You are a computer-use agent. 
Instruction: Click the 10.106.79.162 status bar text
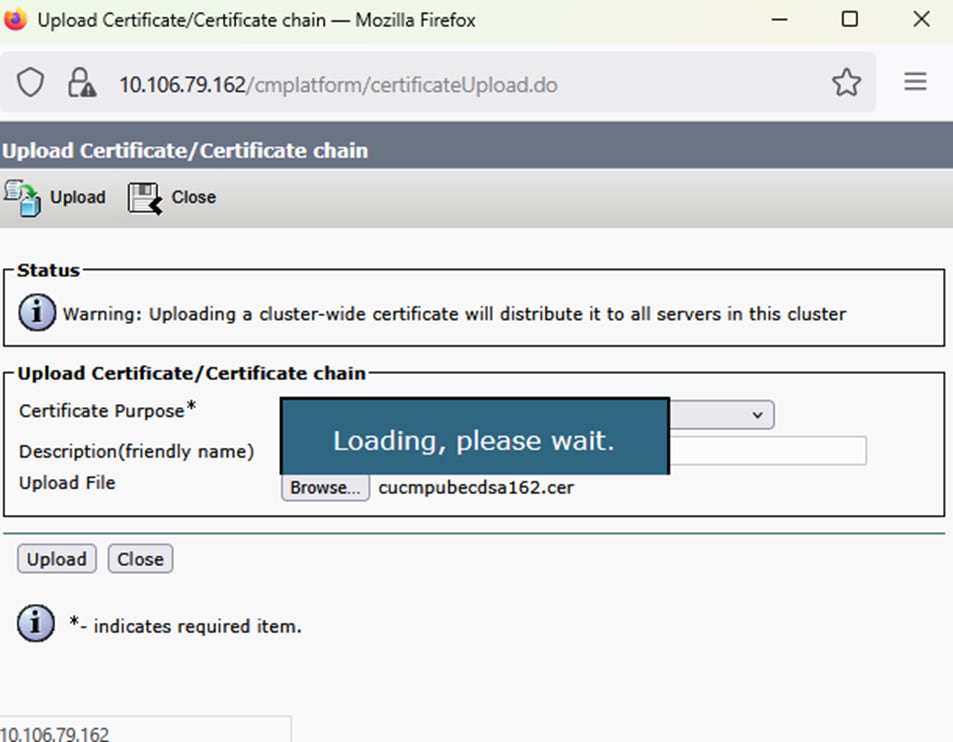point(54,733)
